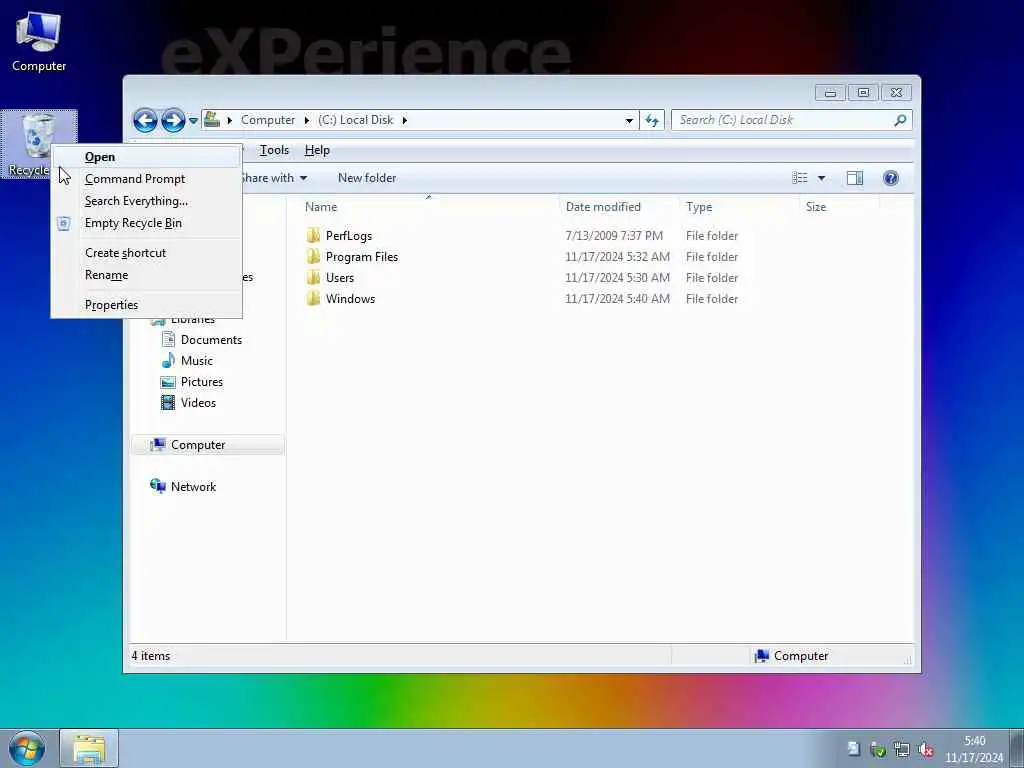Viewport: 1024px width, 768px height.
Task: Choose Command Prompt from the context menu
Action: [x=146, y=179]
